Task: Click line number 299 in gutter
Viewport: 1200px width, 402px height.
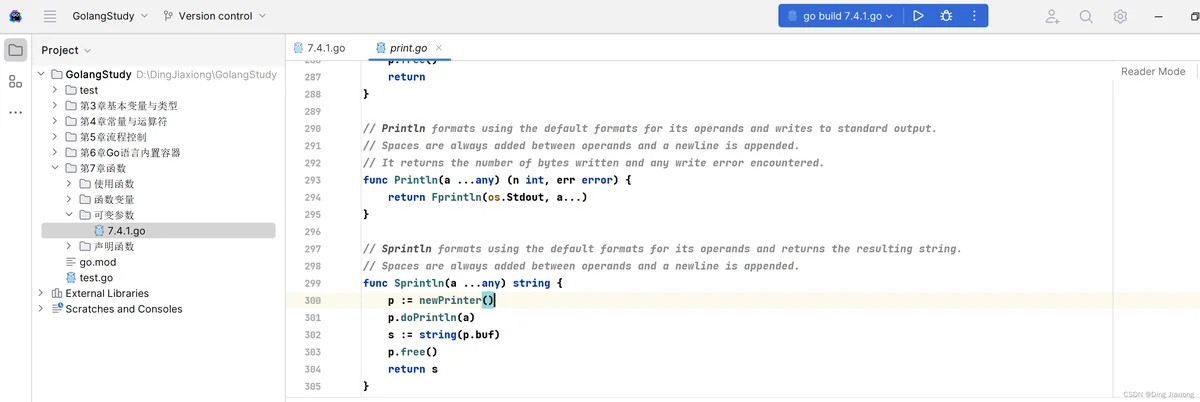Action: [x=311, y=283]
